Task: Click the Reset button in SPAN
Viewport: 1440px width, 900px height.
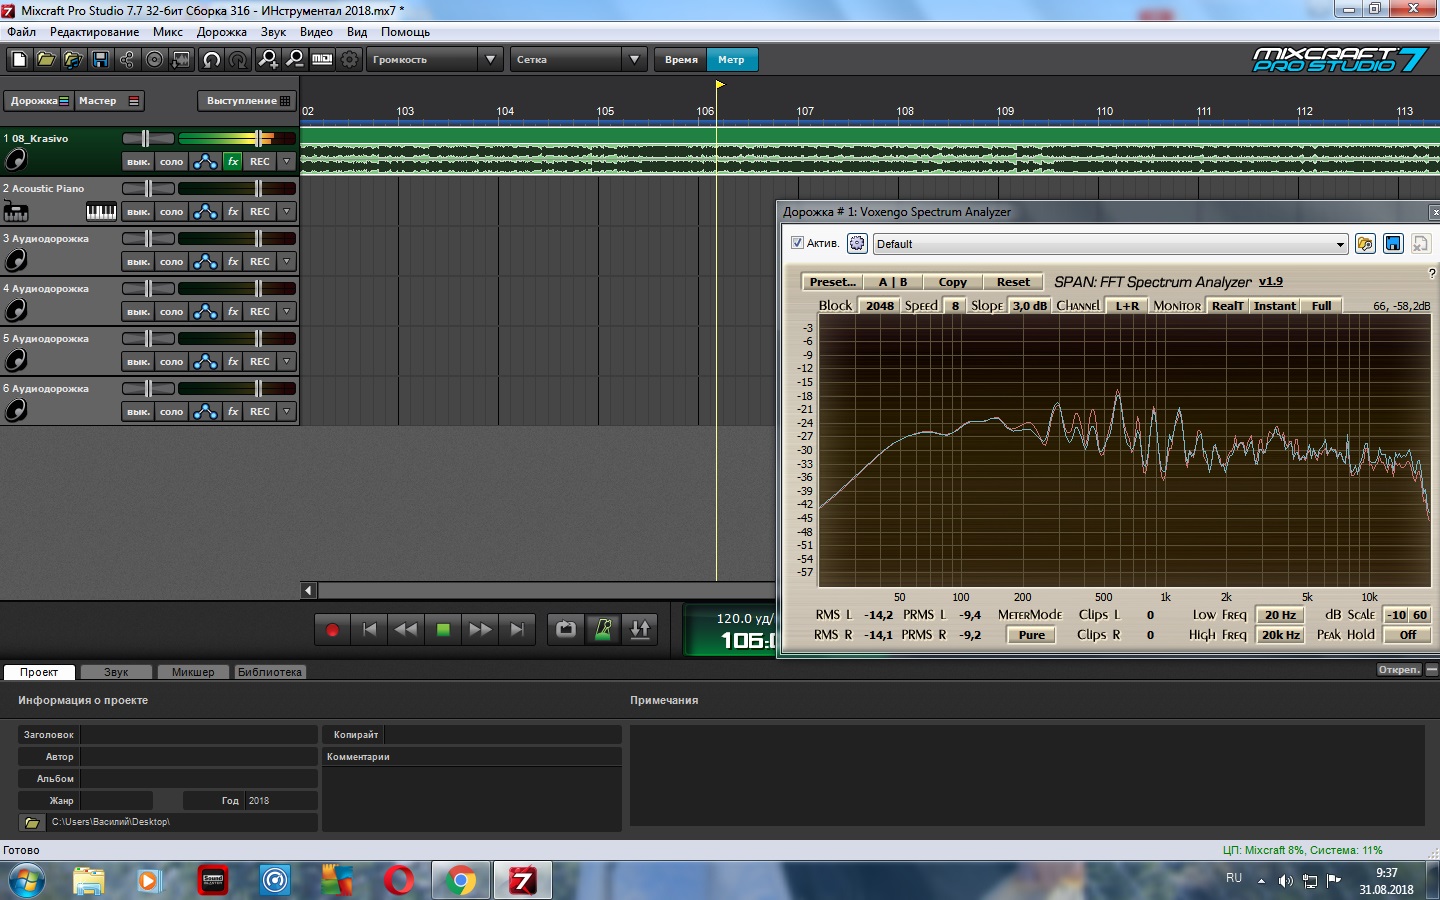Action: tap(1012, 282)
